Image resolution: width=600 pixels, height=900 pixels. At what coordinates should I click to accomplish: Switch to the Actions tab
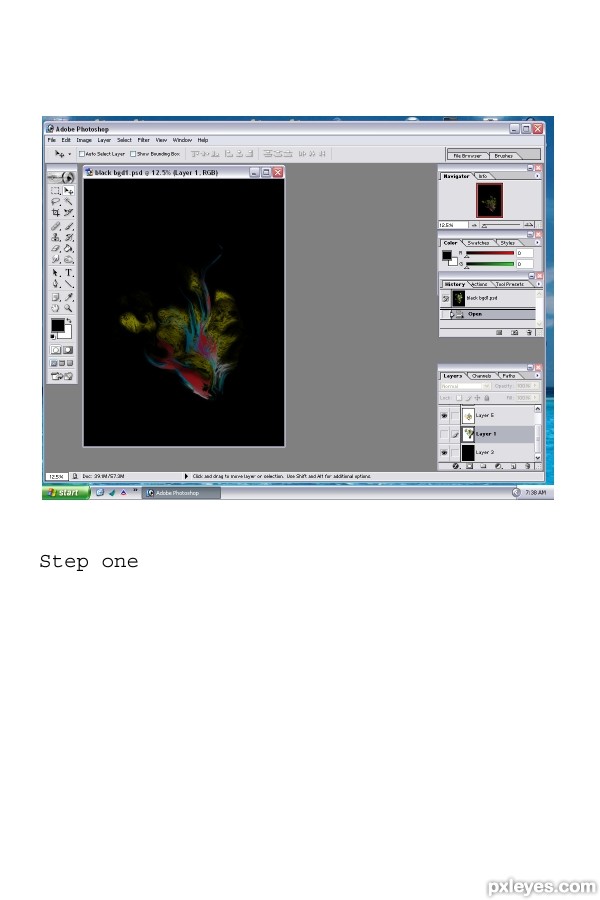479,284
